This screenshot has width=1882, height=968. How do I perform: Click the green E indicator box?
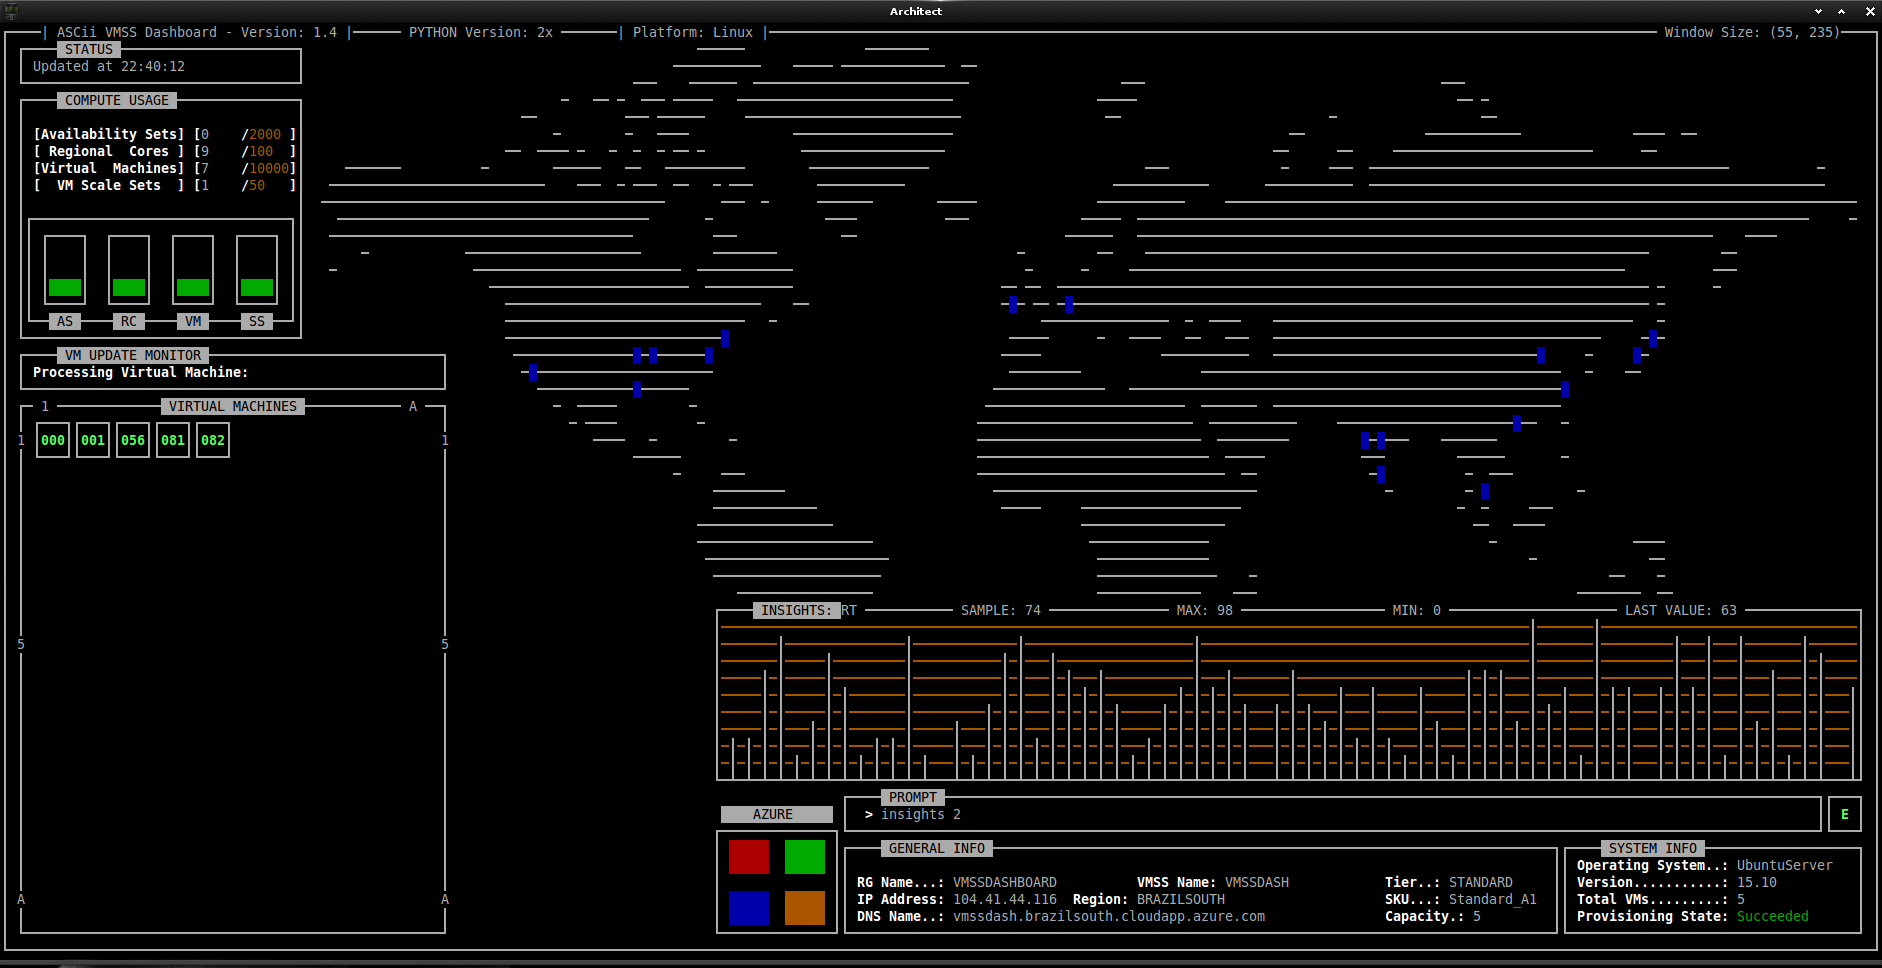(1844, 815)
